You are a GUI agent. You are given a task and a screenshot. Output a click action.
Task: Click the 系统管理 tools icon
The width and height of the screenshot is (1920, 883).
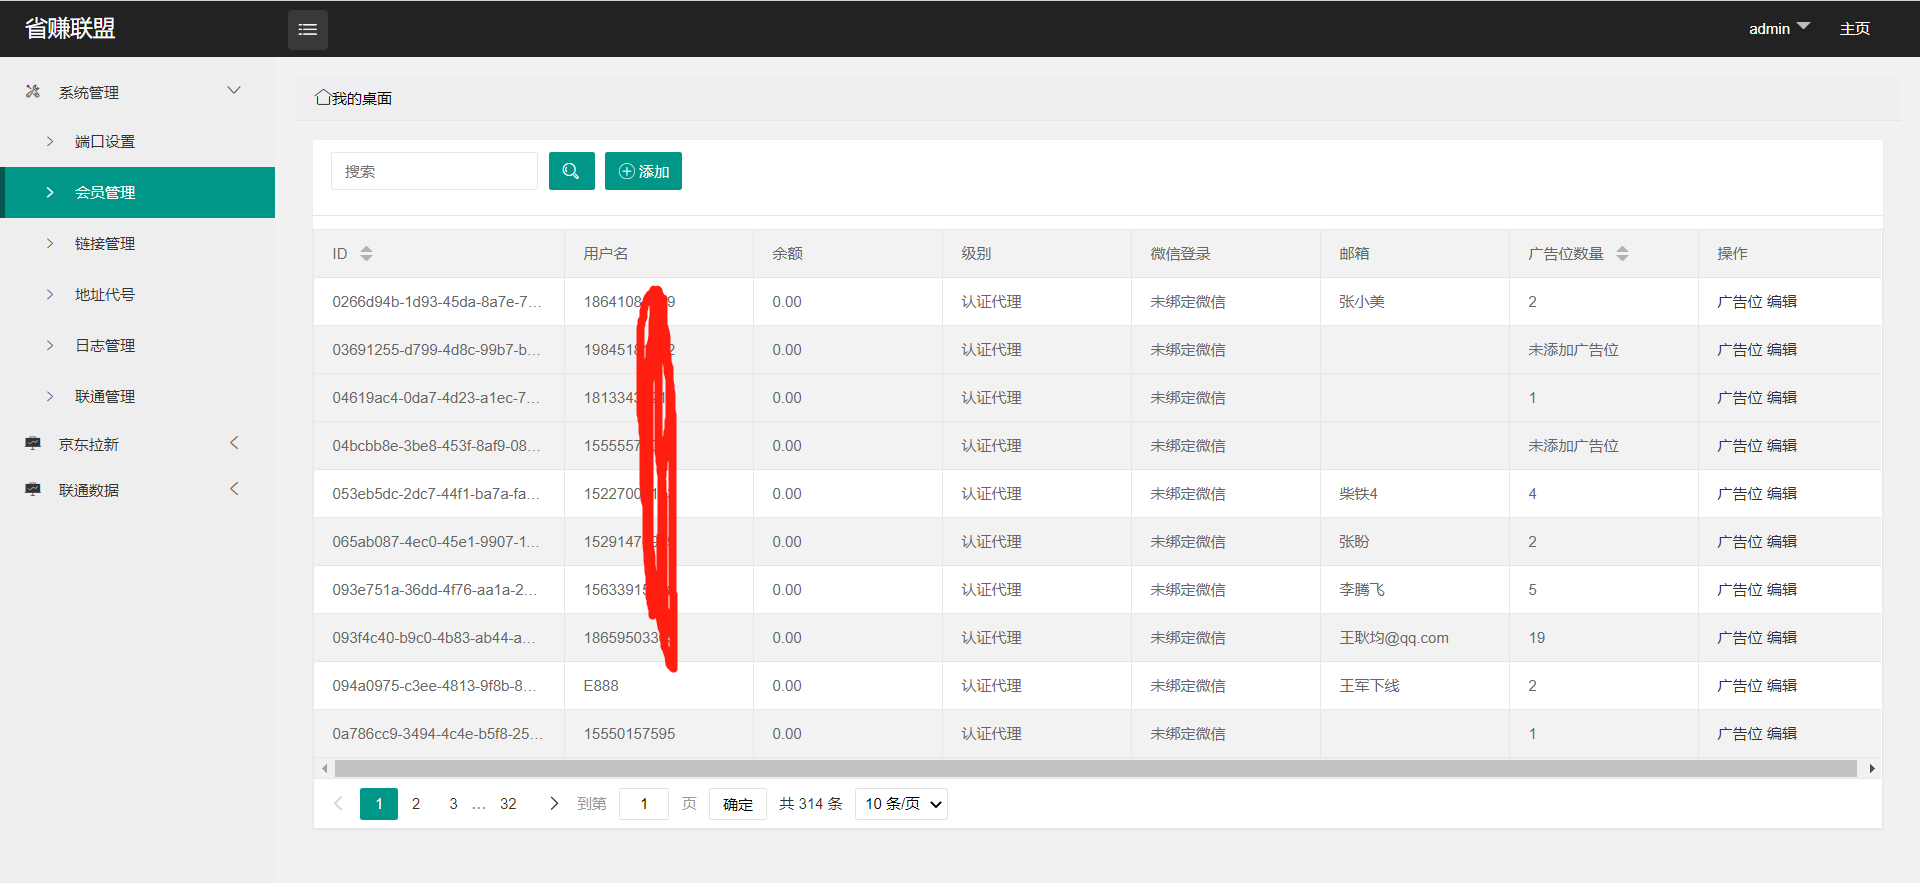point(33,91)
